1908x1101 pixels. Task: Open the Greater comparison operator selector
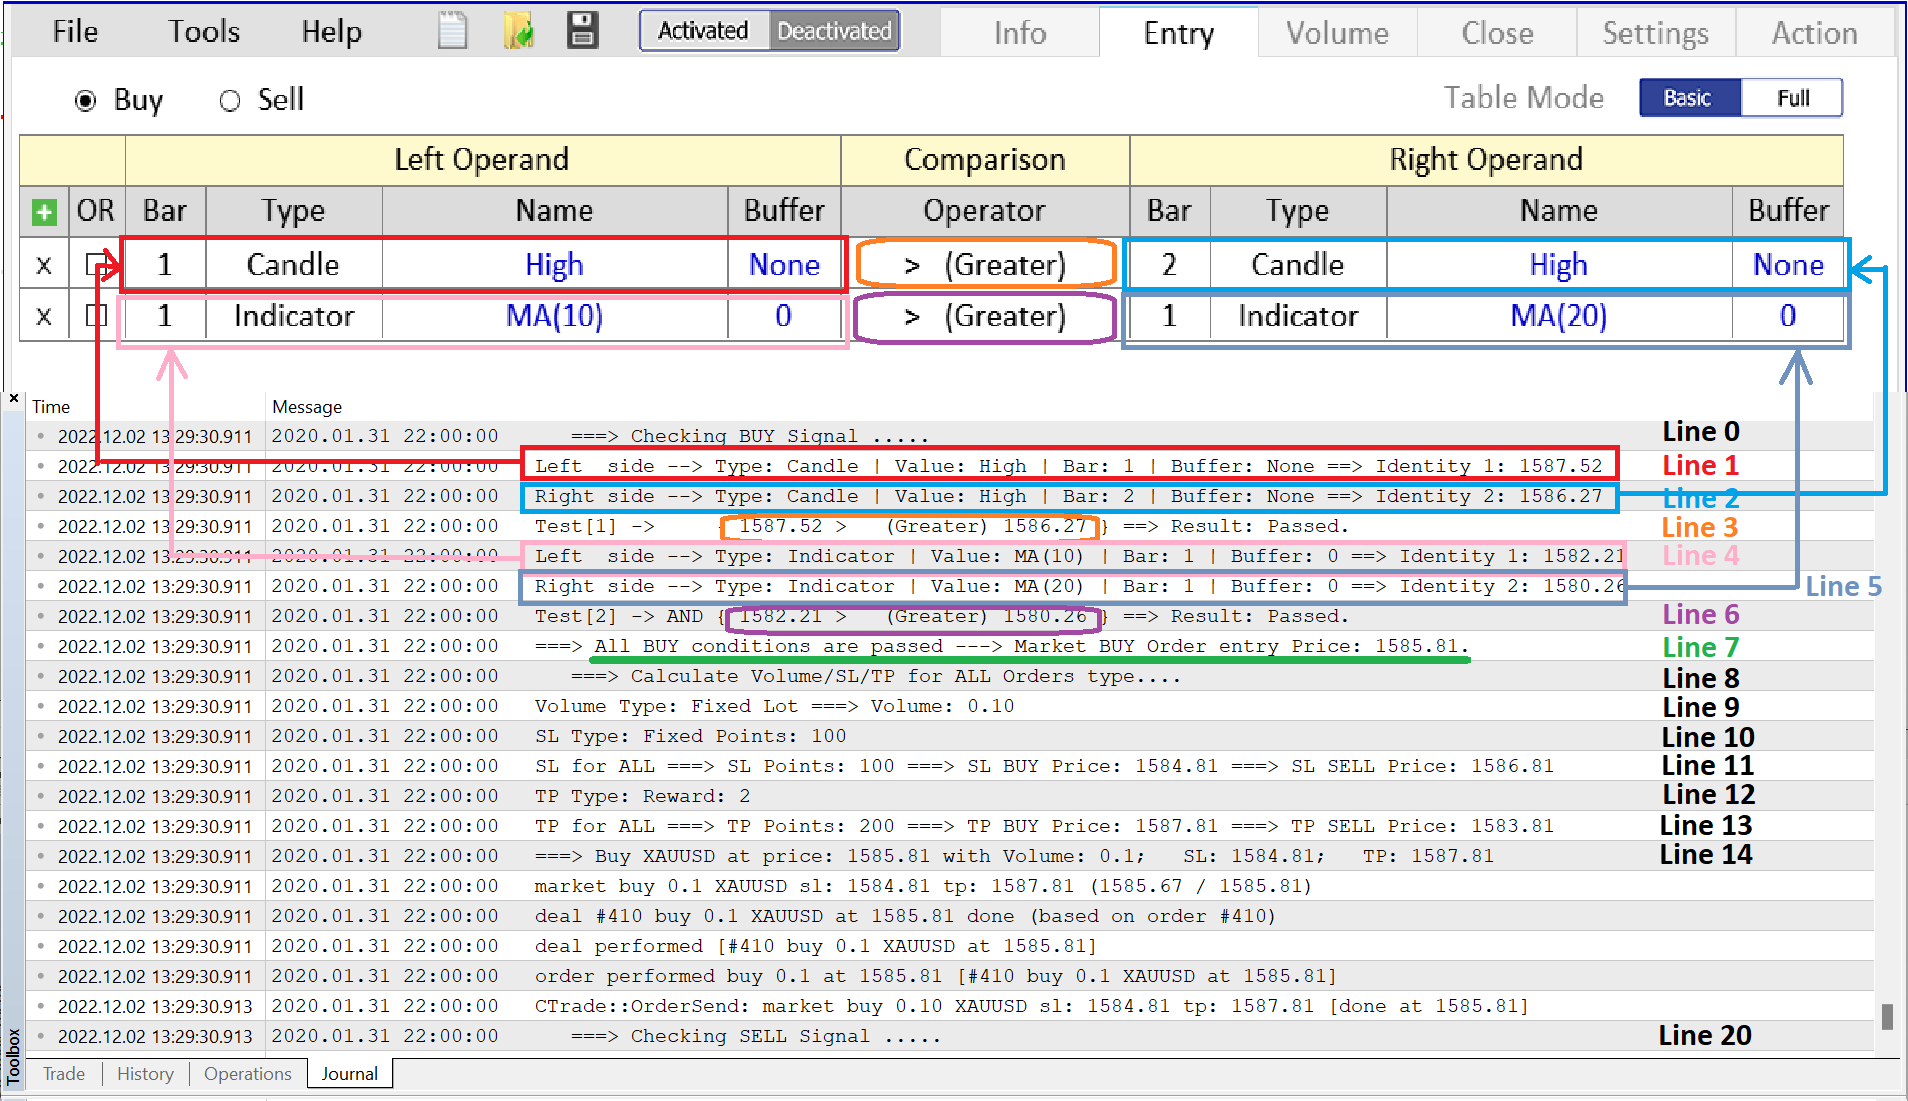[x=985, y=264]
